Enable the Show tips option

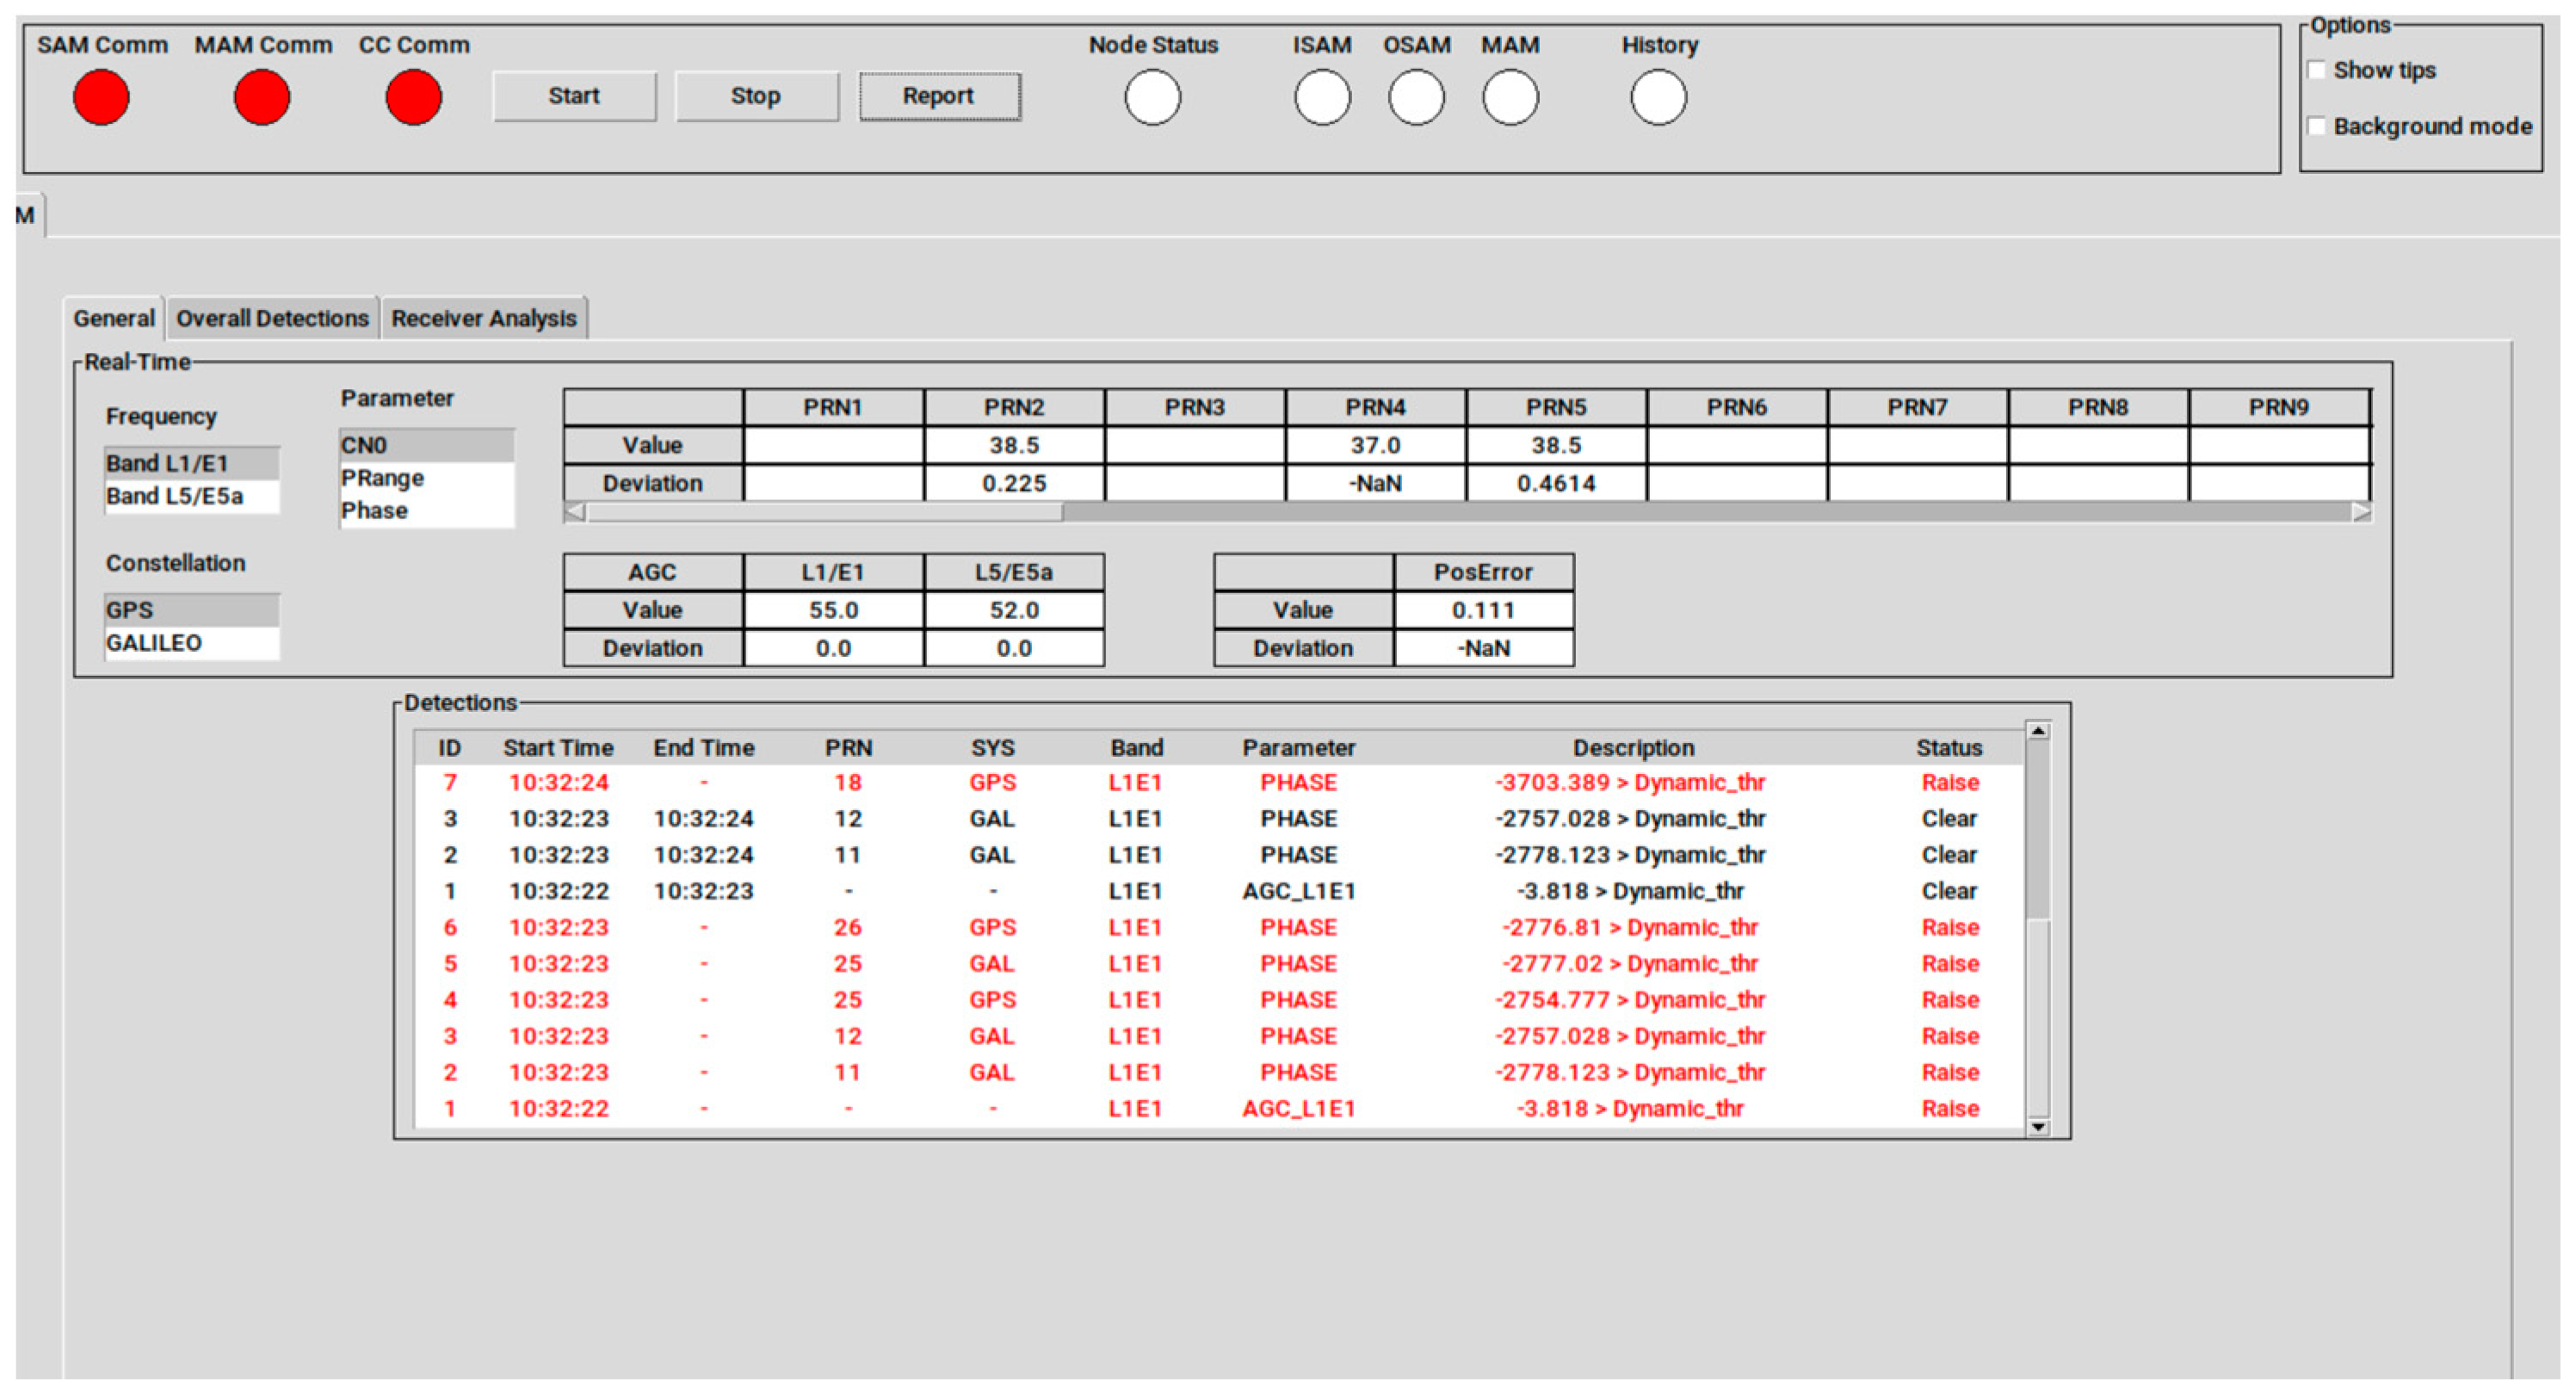coord(2318,68)
